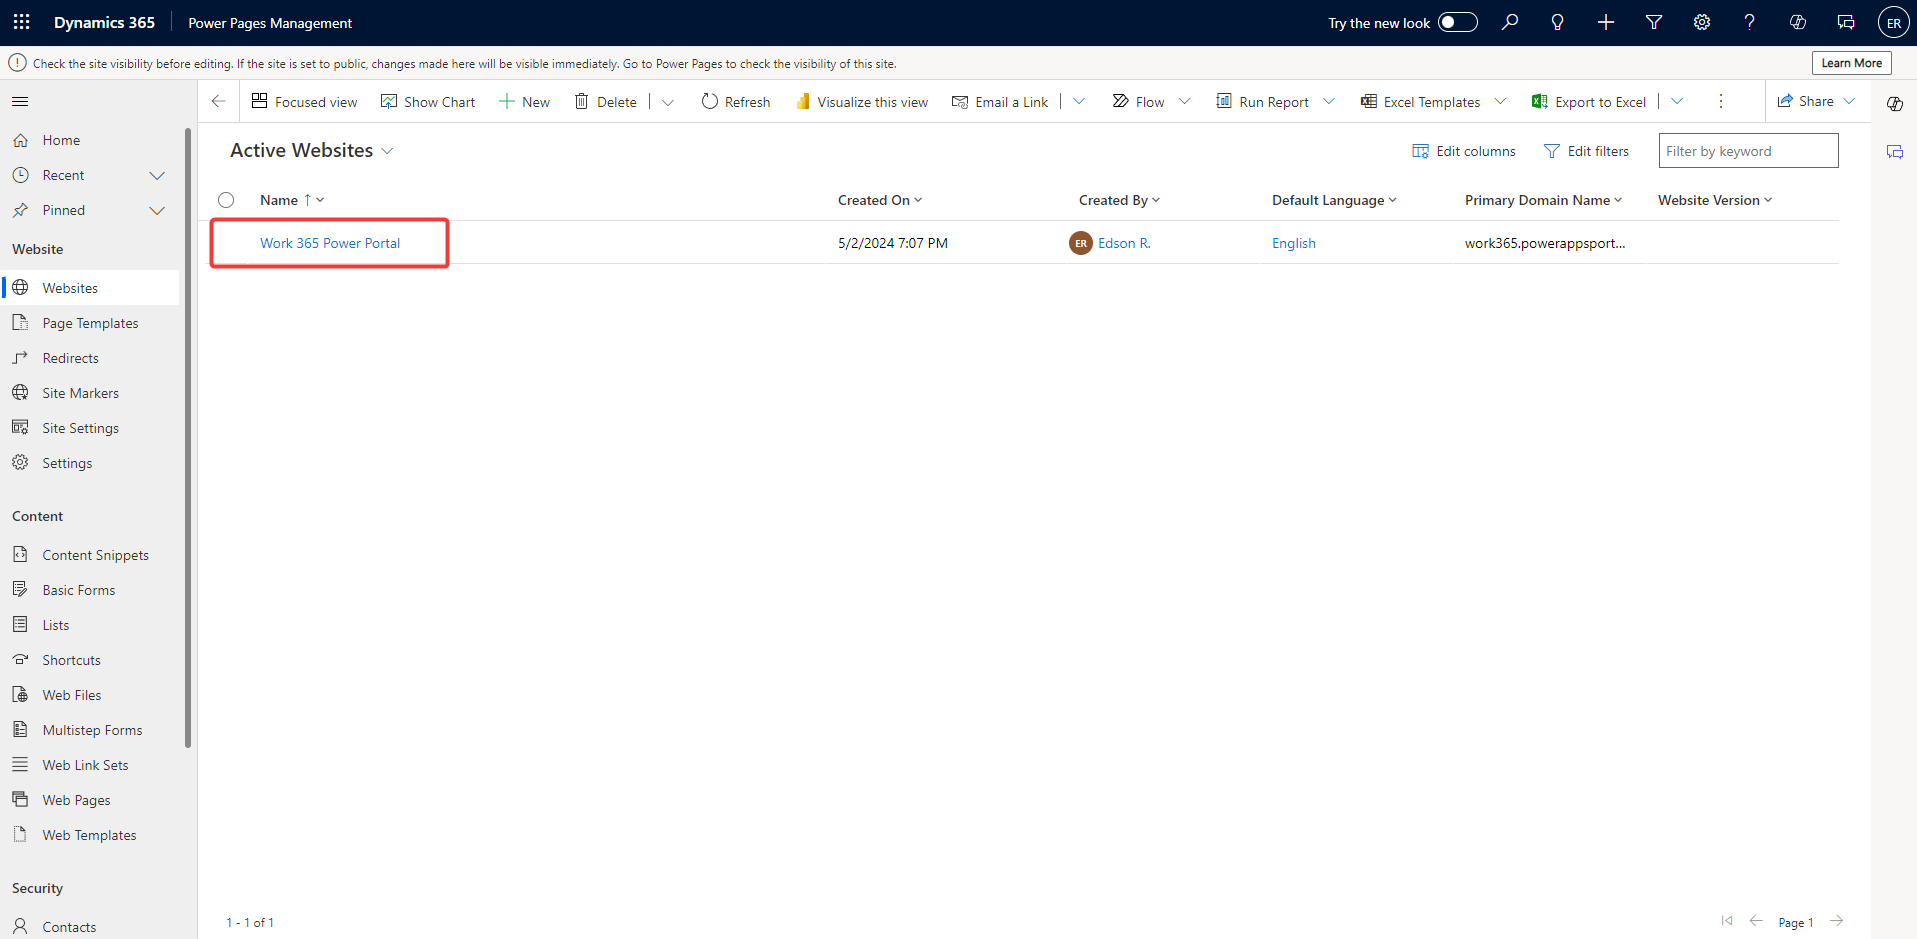Go to the next page arrow

tap(1836, 921)
